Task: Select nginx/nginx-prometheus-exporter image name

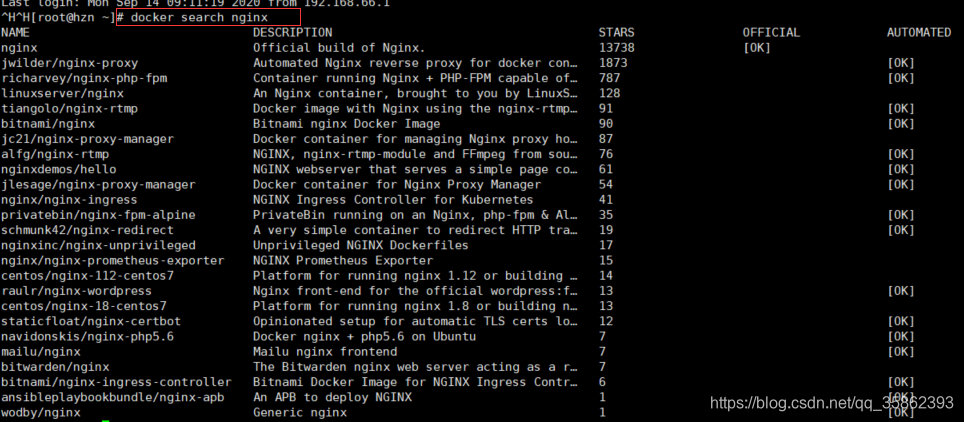Action: pyautogui.click(x=113, y=261)
